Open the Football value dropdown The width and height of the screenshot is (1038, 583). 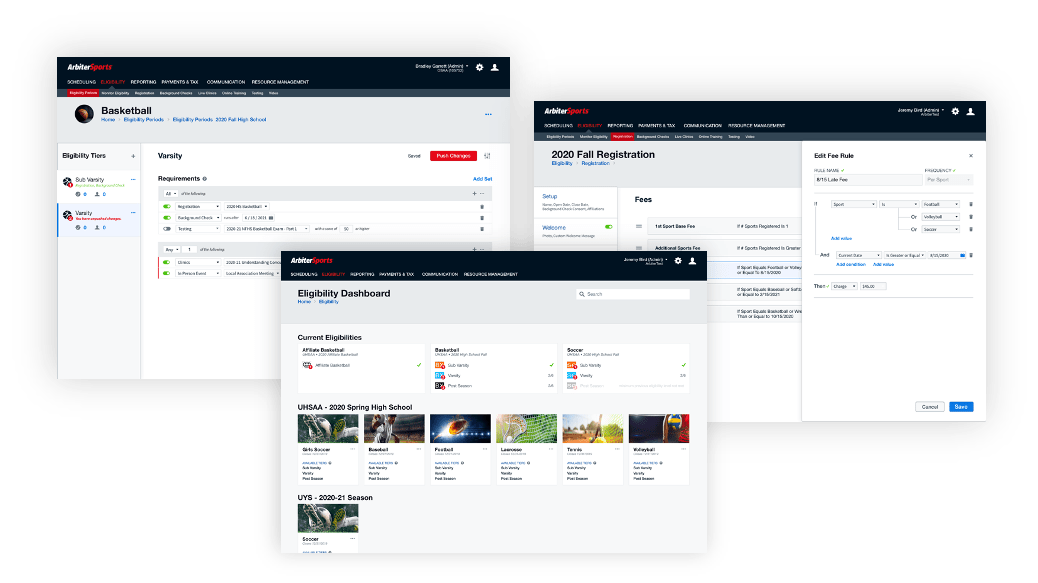(941, 204)
